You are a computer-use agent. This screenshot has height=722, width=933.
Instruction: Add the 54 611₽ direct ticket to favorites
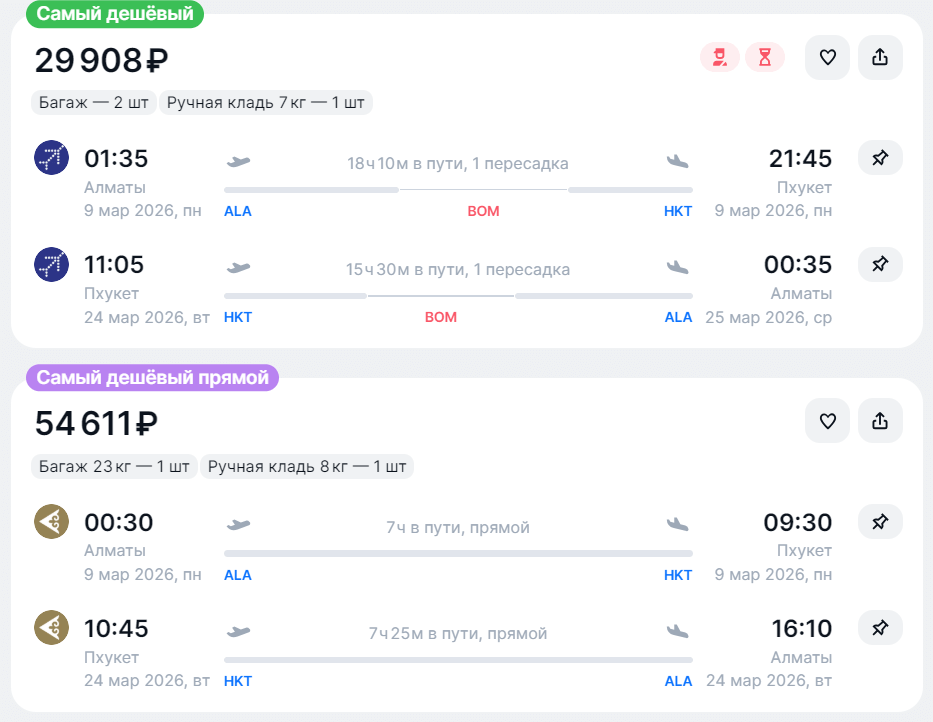point(827,421)
